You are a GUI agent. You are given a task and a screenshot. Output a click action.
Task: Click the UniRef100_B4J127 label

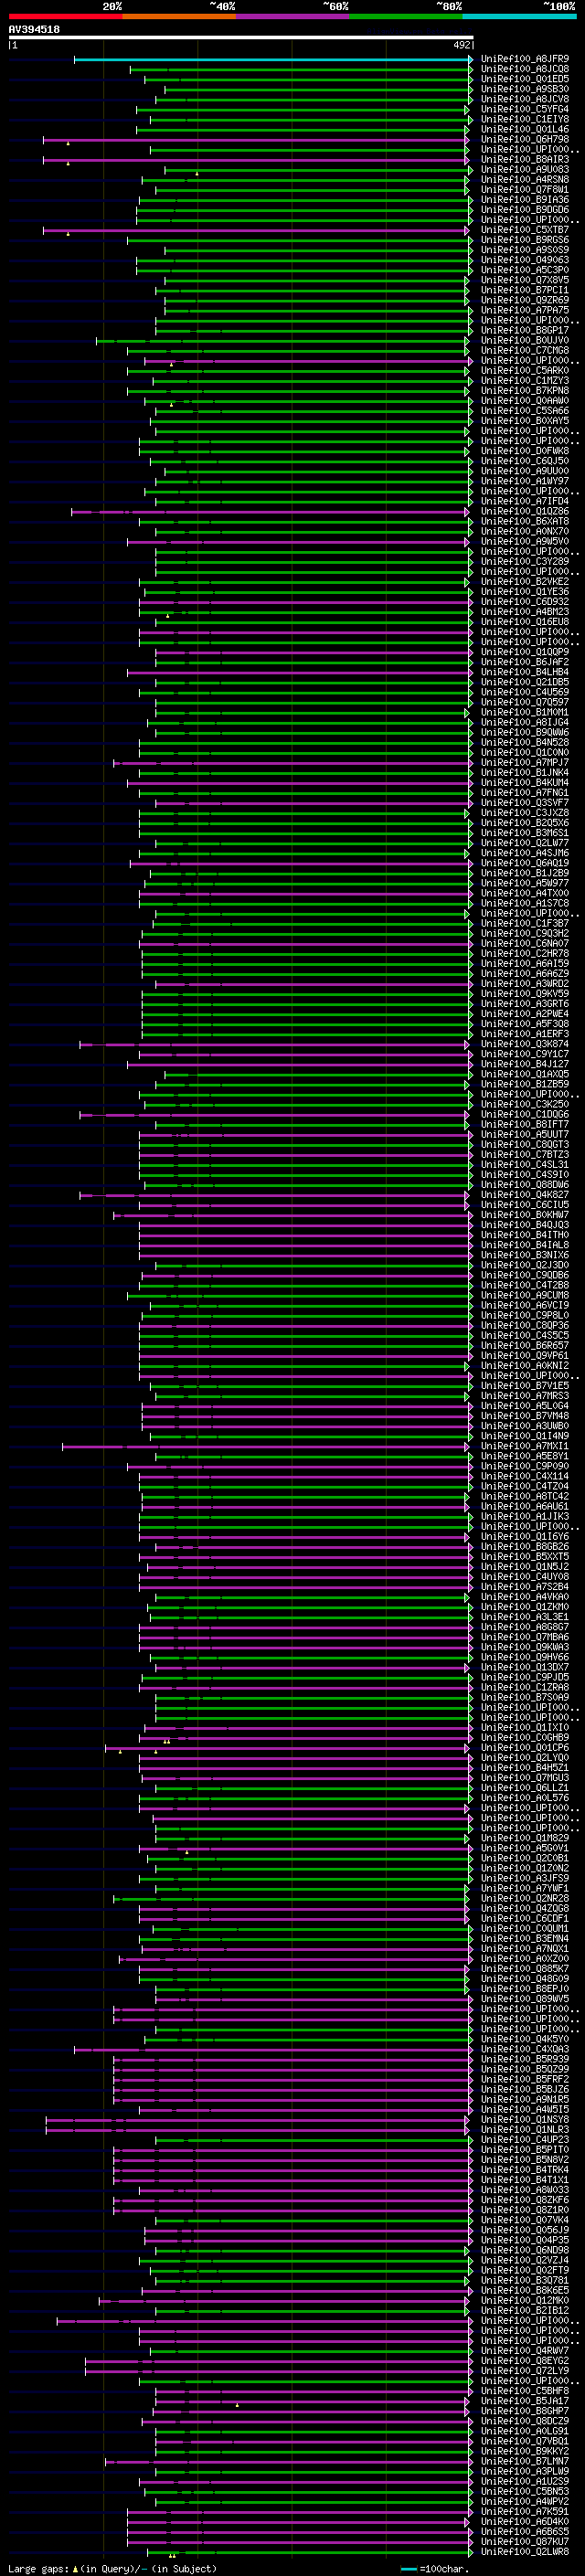[525, 1064]
